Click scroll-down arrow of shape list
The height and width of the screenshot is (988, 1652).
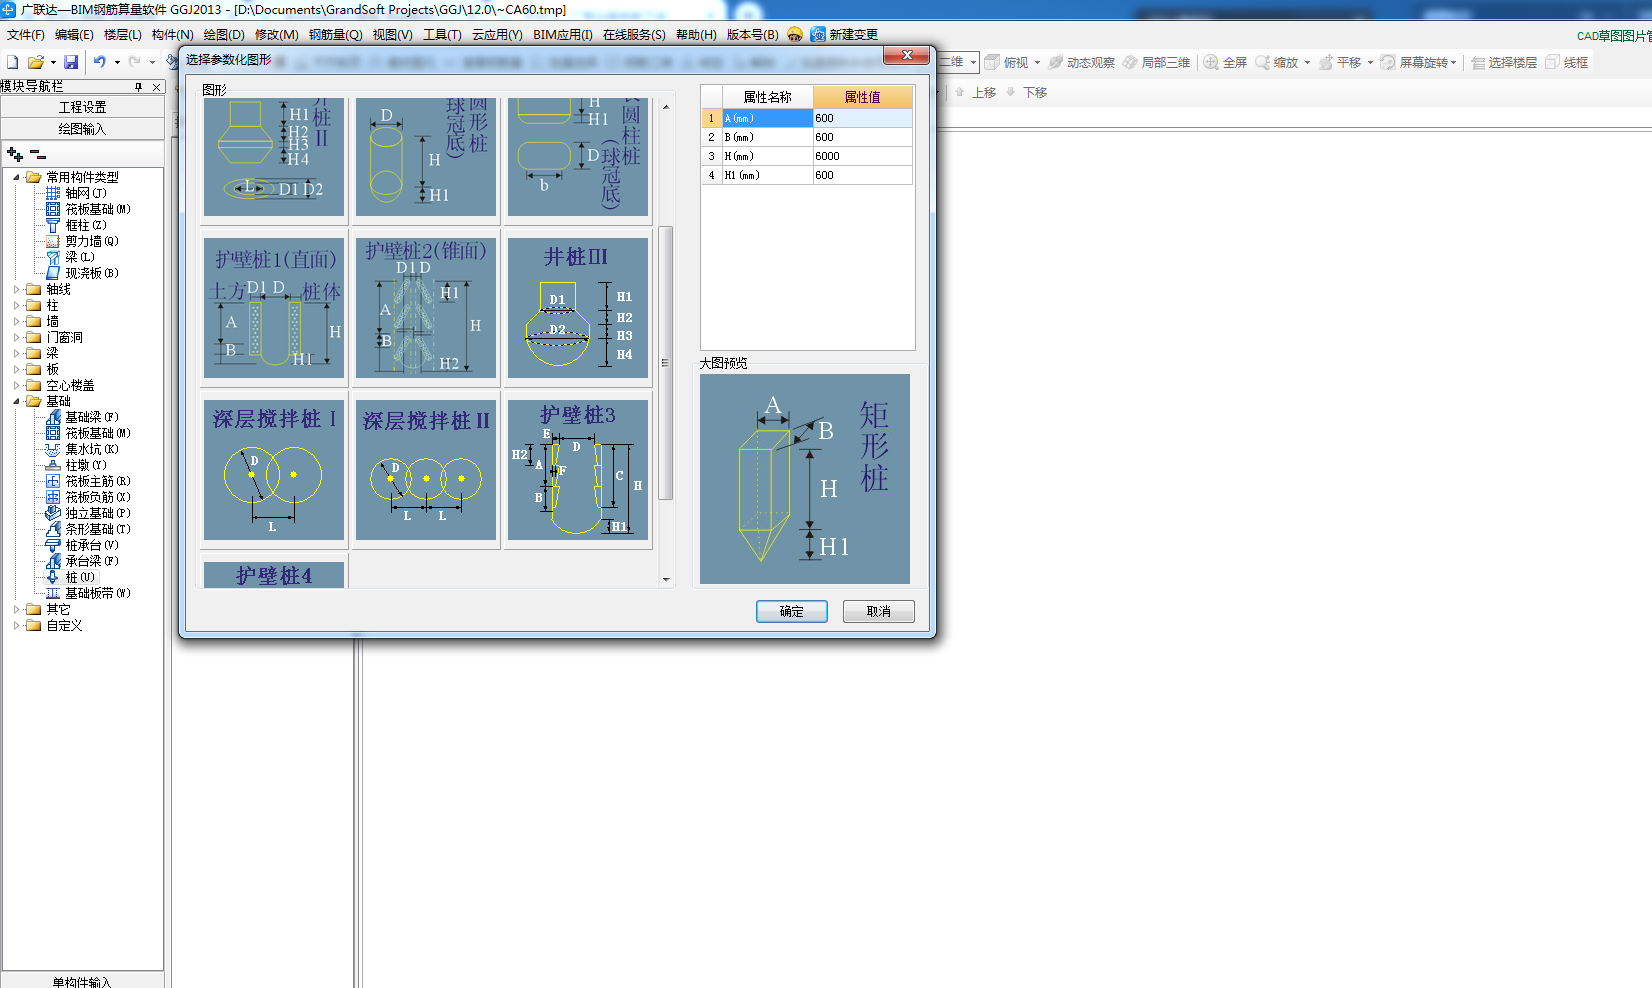click(666, 579)
